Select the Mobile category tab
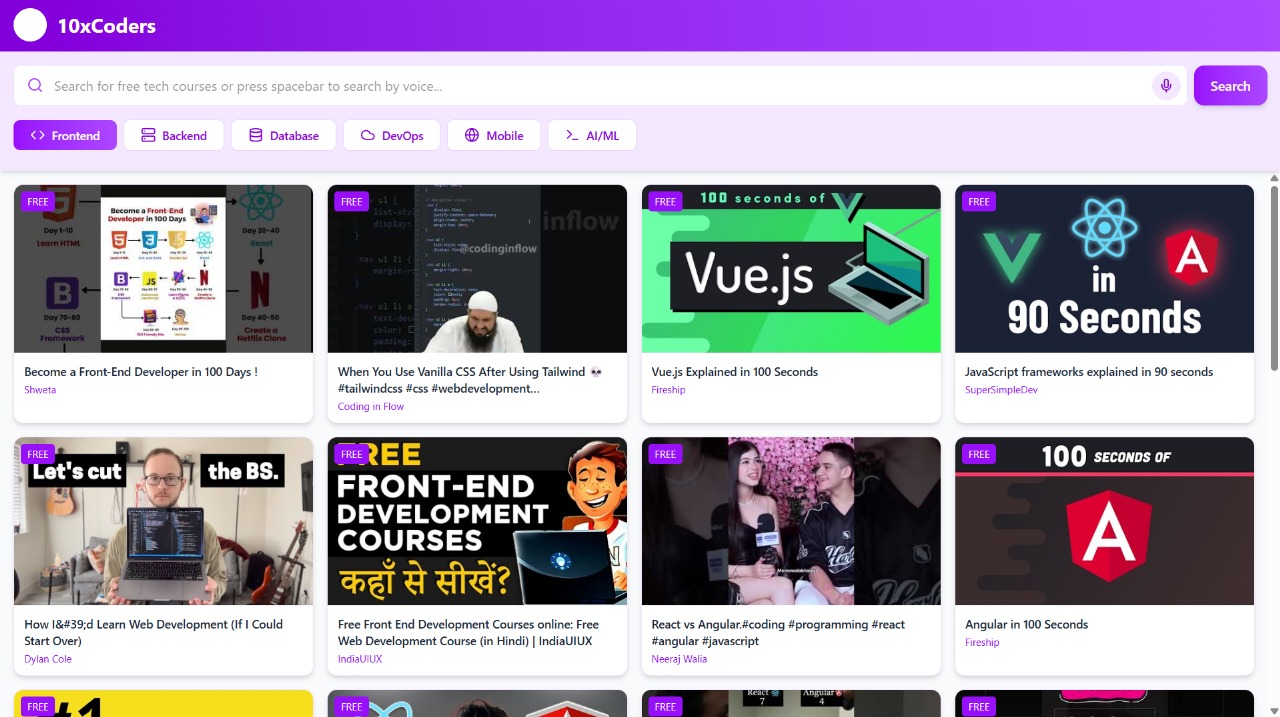 tap(494, 135)
